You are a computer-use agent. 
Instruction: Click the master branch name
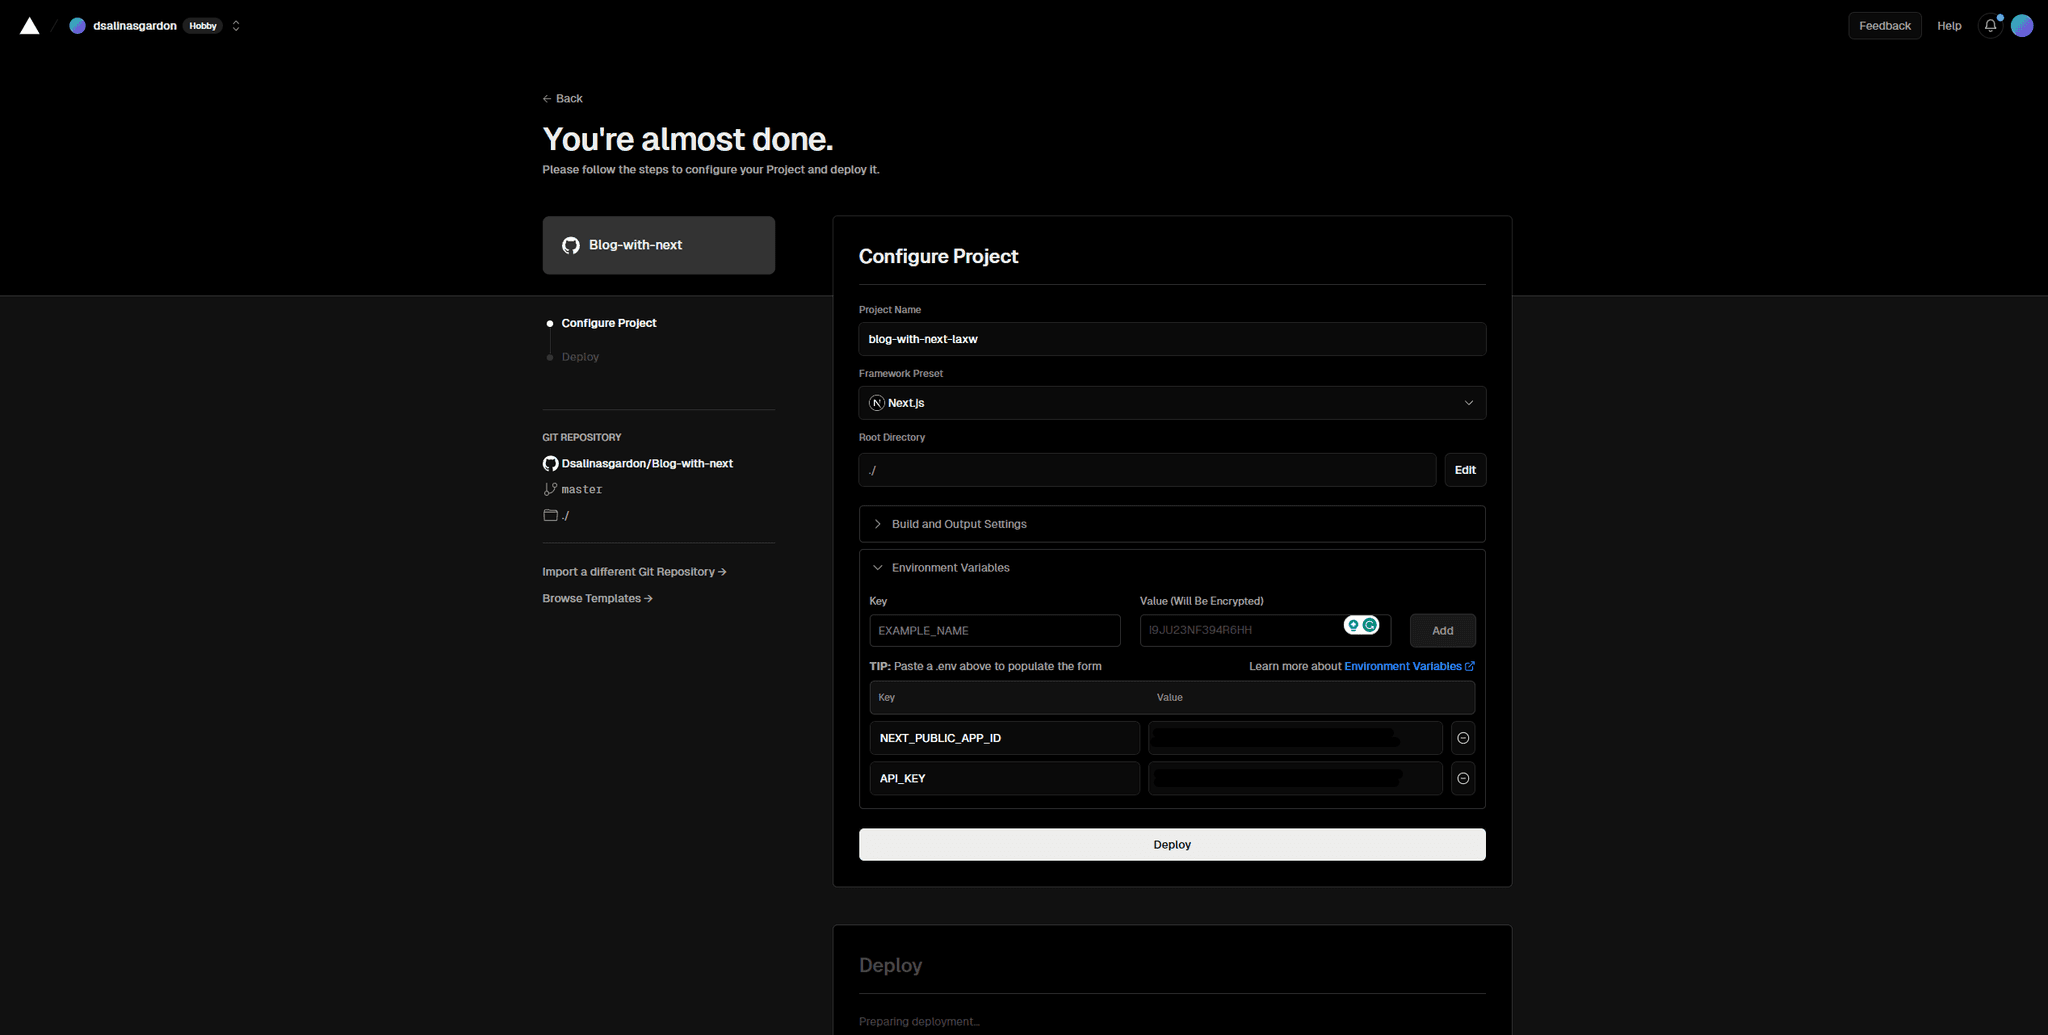(x=582, y=490)
